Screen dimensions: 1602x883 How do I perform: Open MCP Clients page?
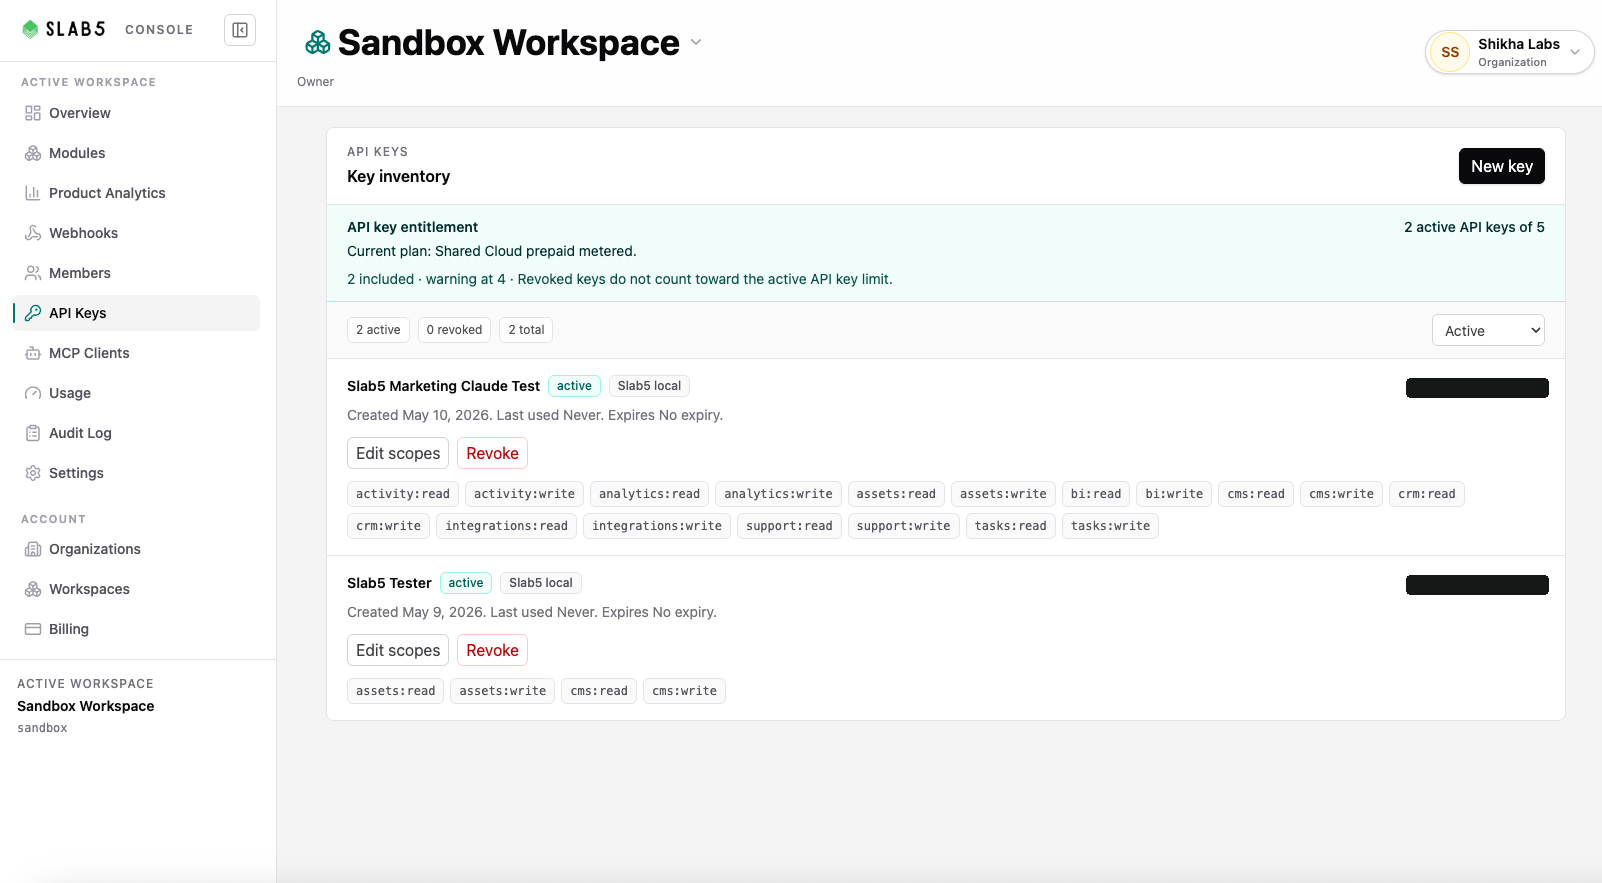[x=136, y=353]
